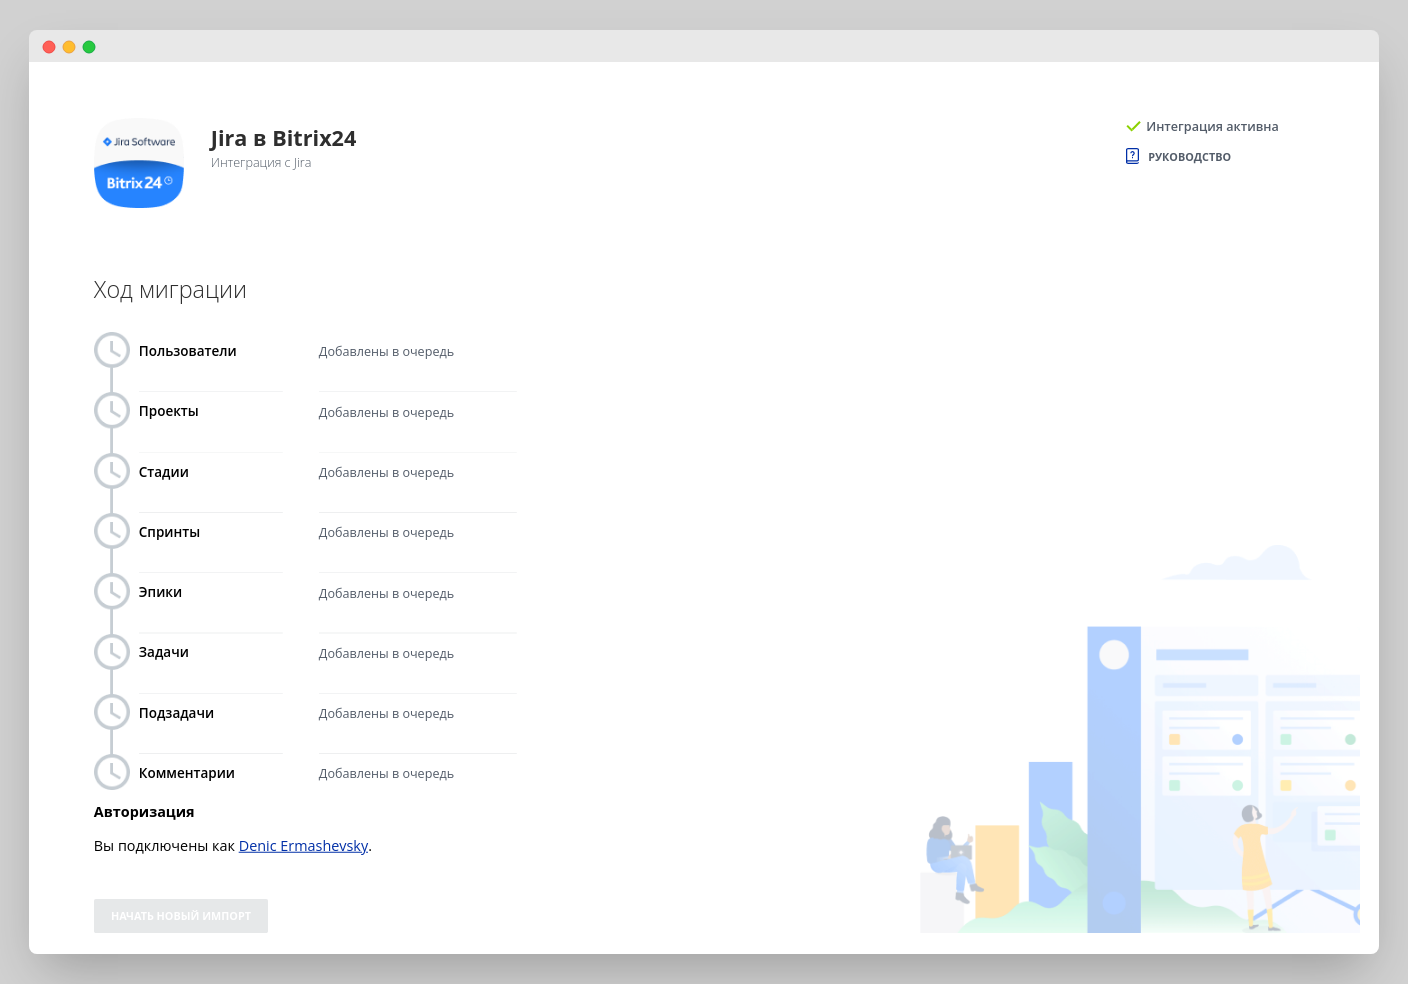The image size is (1408, 984).
Task: Select the Задачи migration step label
Action: pos(164,652)
